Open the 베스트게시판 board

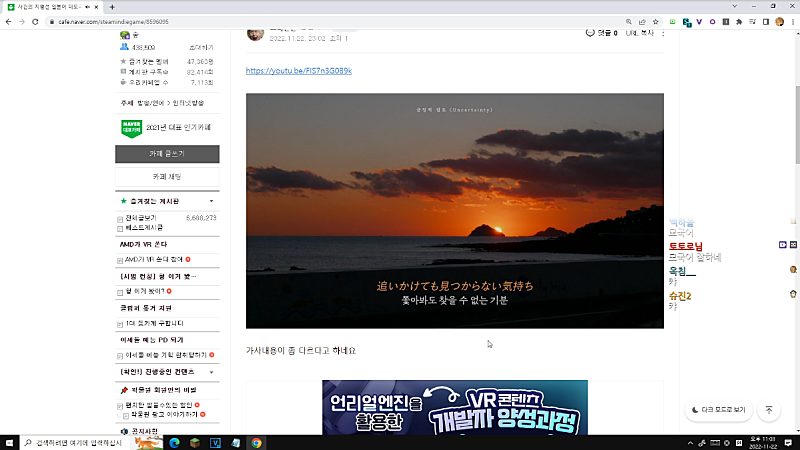[144, 228]
